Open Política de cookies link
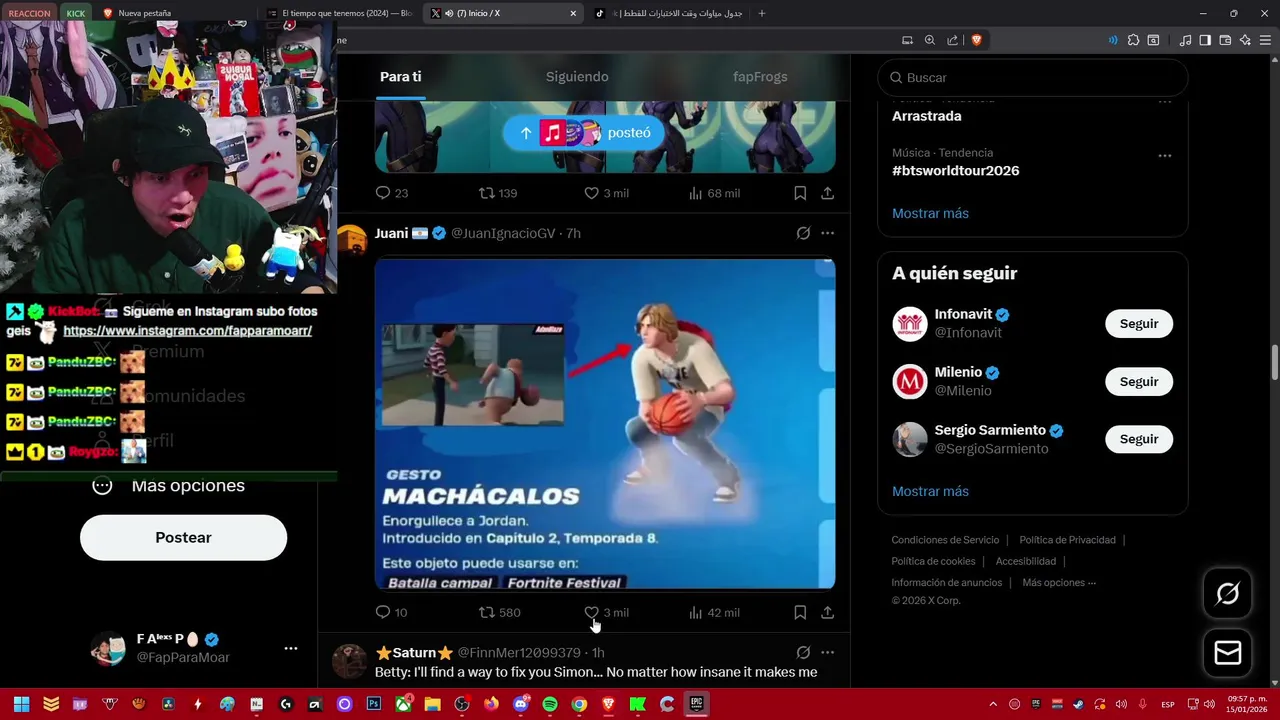Screen dimensions: 1280x720 [933, 561]
